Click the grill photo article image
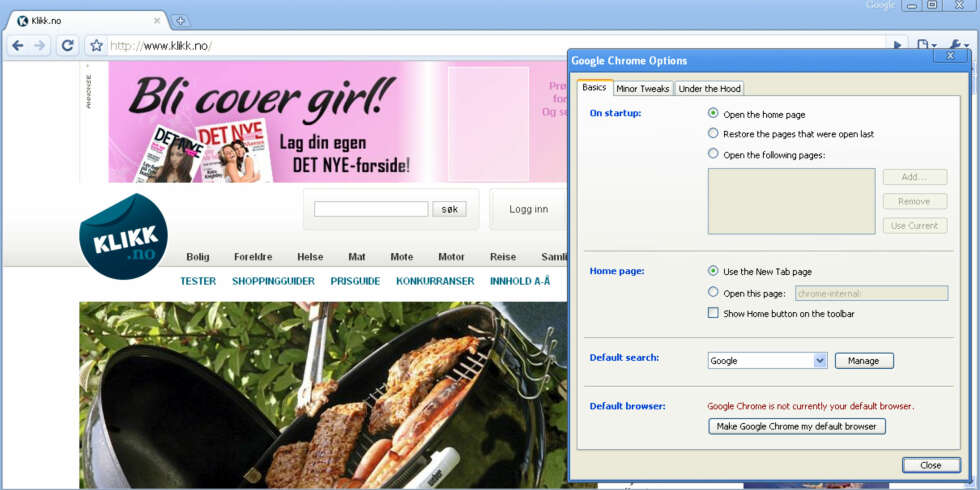The height and width of the screenshot is (490, 980). 323,395
